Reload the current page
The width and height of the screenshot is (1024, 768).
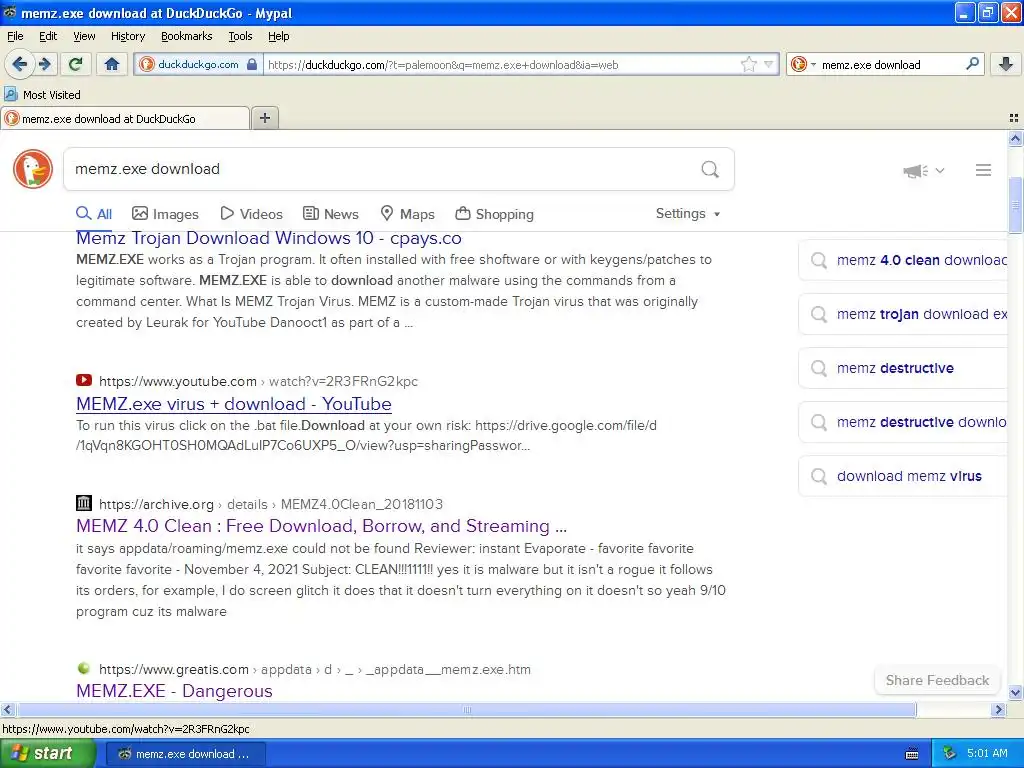(76, 64)
